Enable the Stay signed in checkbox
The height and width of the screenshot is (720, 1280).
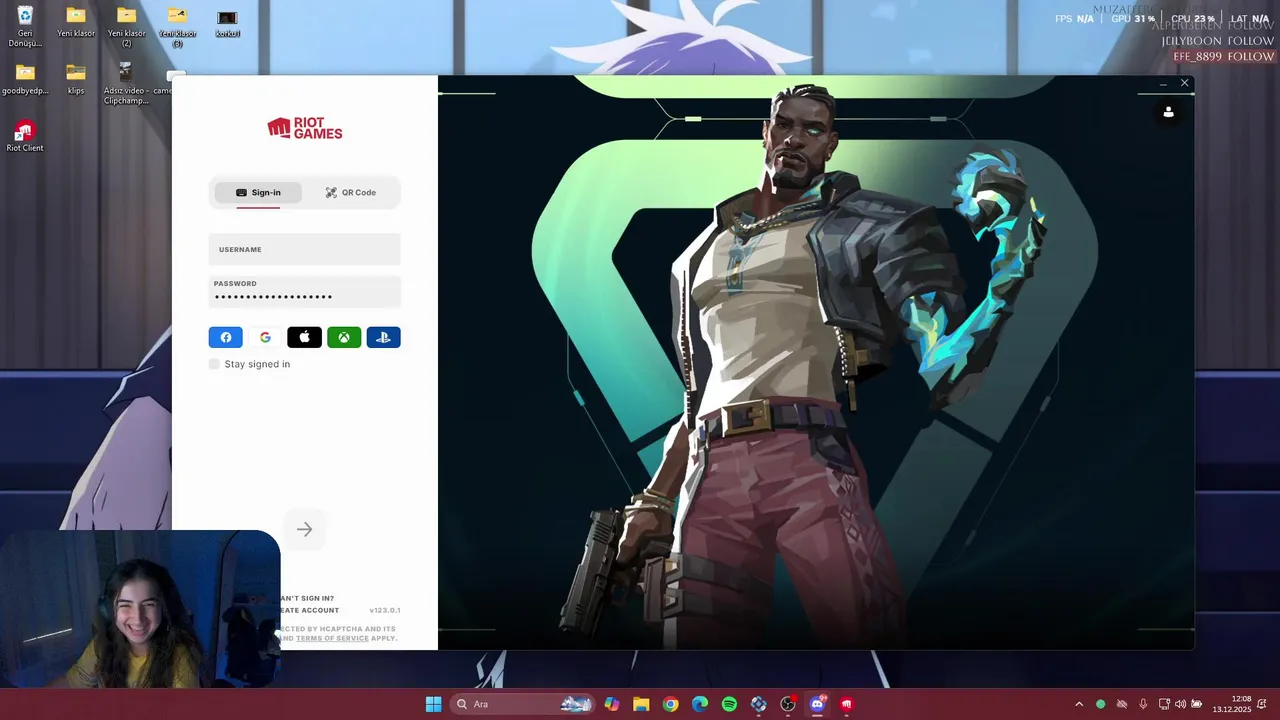214,364
